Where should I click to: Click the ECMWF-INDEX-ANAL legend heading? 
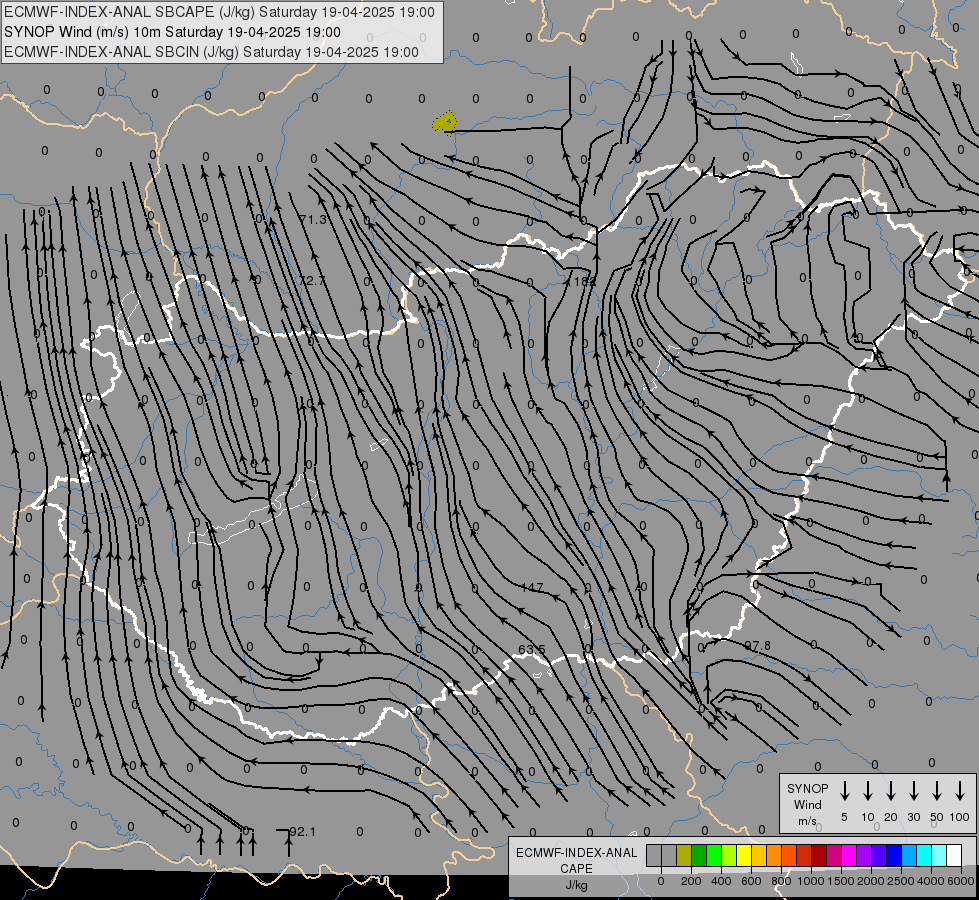[x=576, y=853]
